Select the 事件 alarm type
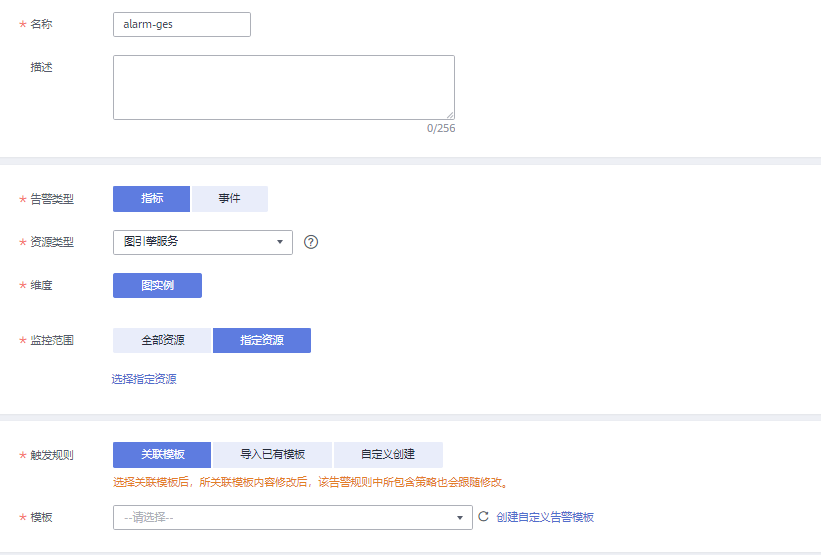The width and height of the screenshot is (821, 555). (229, 198)
